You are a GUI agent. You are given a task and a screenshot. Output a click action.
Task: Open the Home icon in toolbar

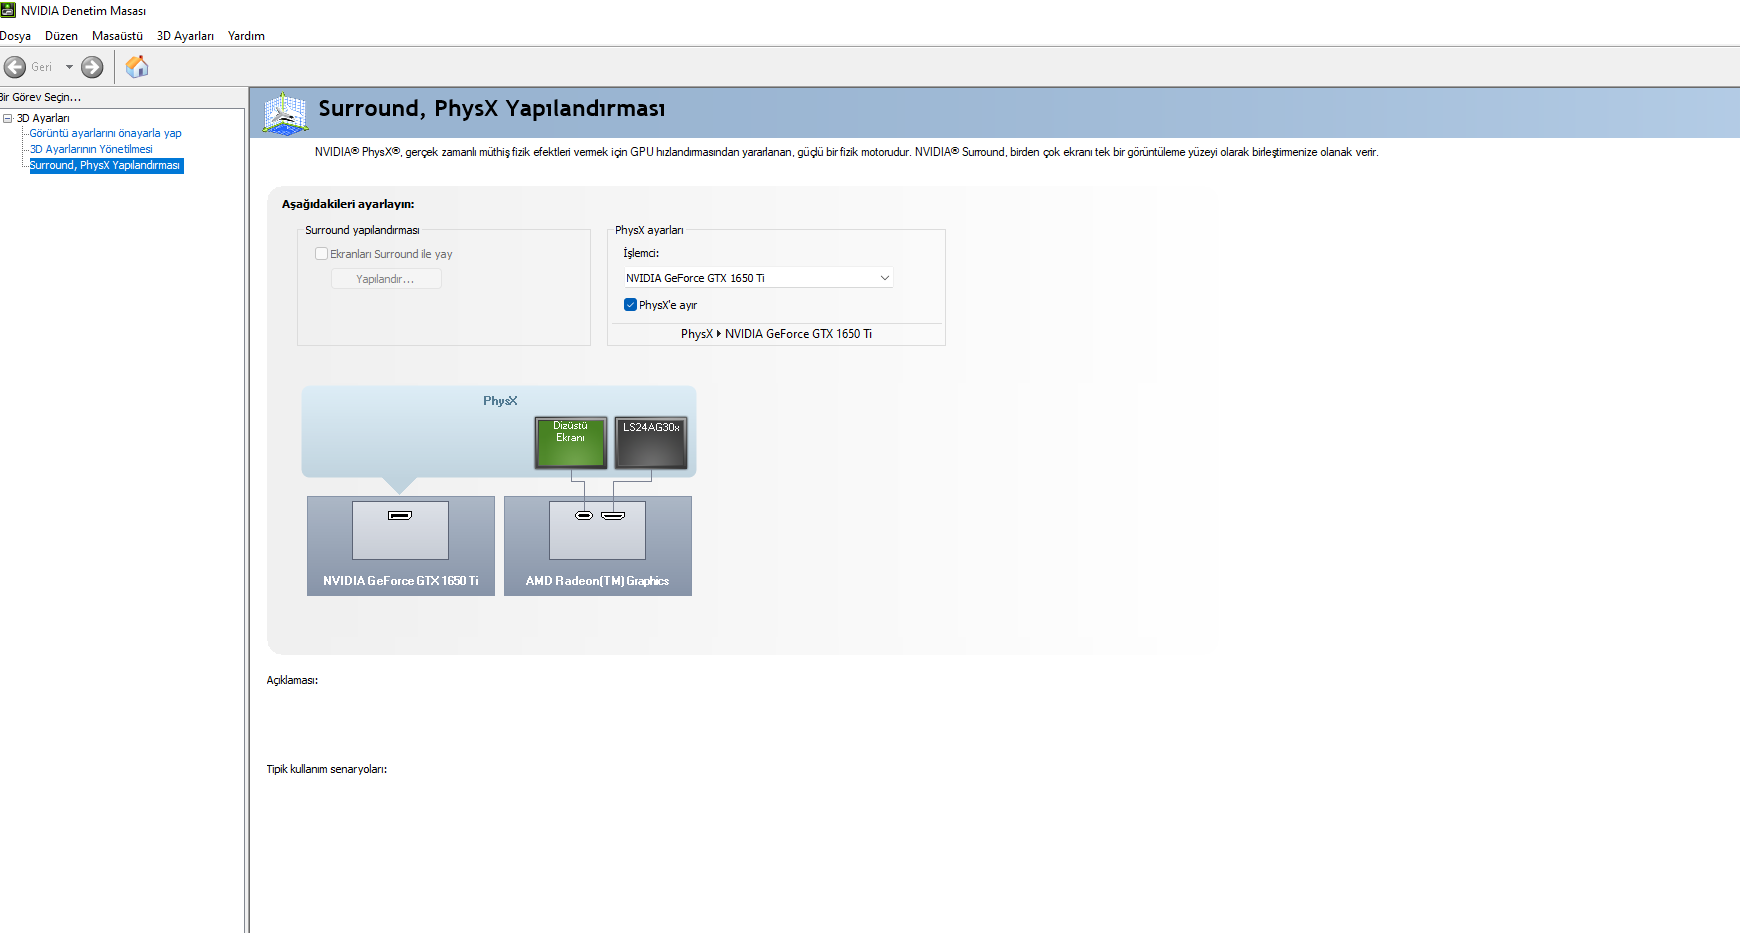(137, 67)
